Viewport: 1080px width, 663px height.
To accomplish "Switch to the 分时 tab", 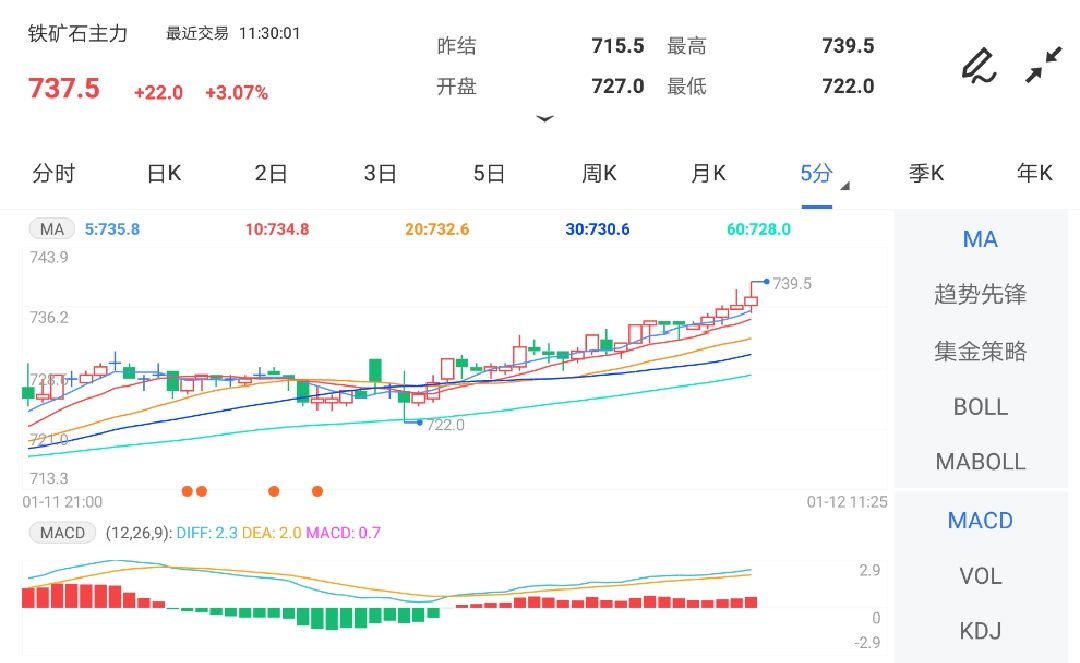I will pyautogui.click(x=54, y=173).
